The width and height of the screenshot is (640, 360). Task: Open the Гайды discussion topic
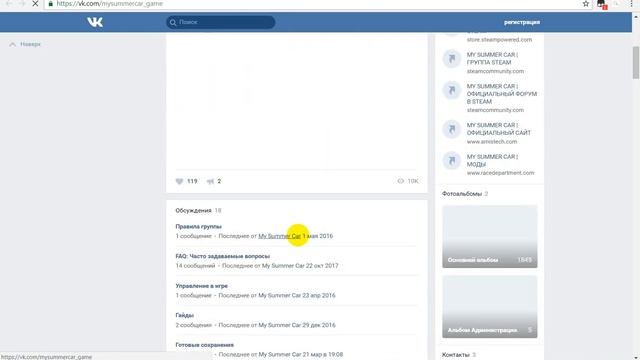184,315
